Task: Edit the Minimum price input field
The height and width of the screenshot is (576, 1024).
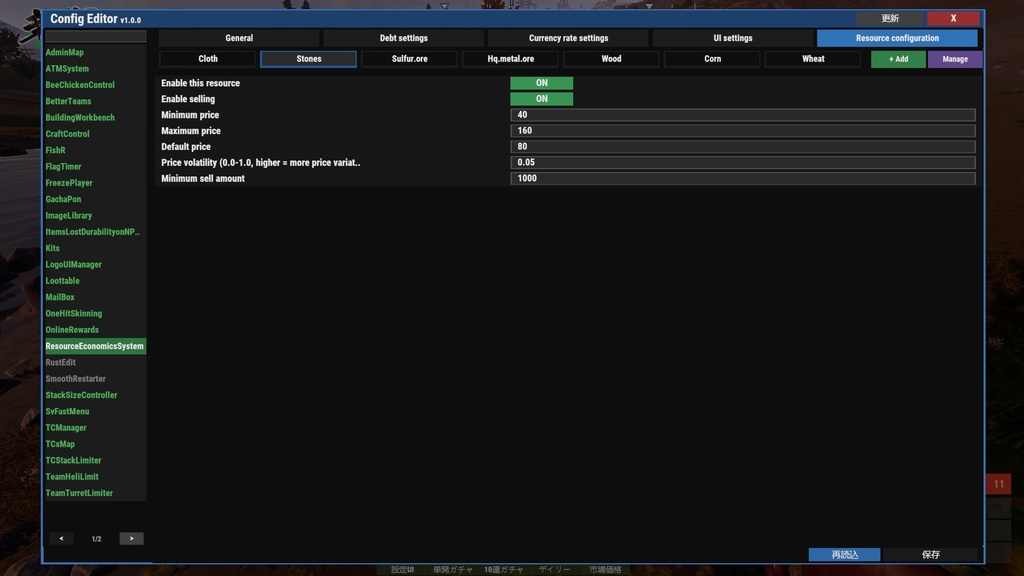Action: tap(742, 115)
